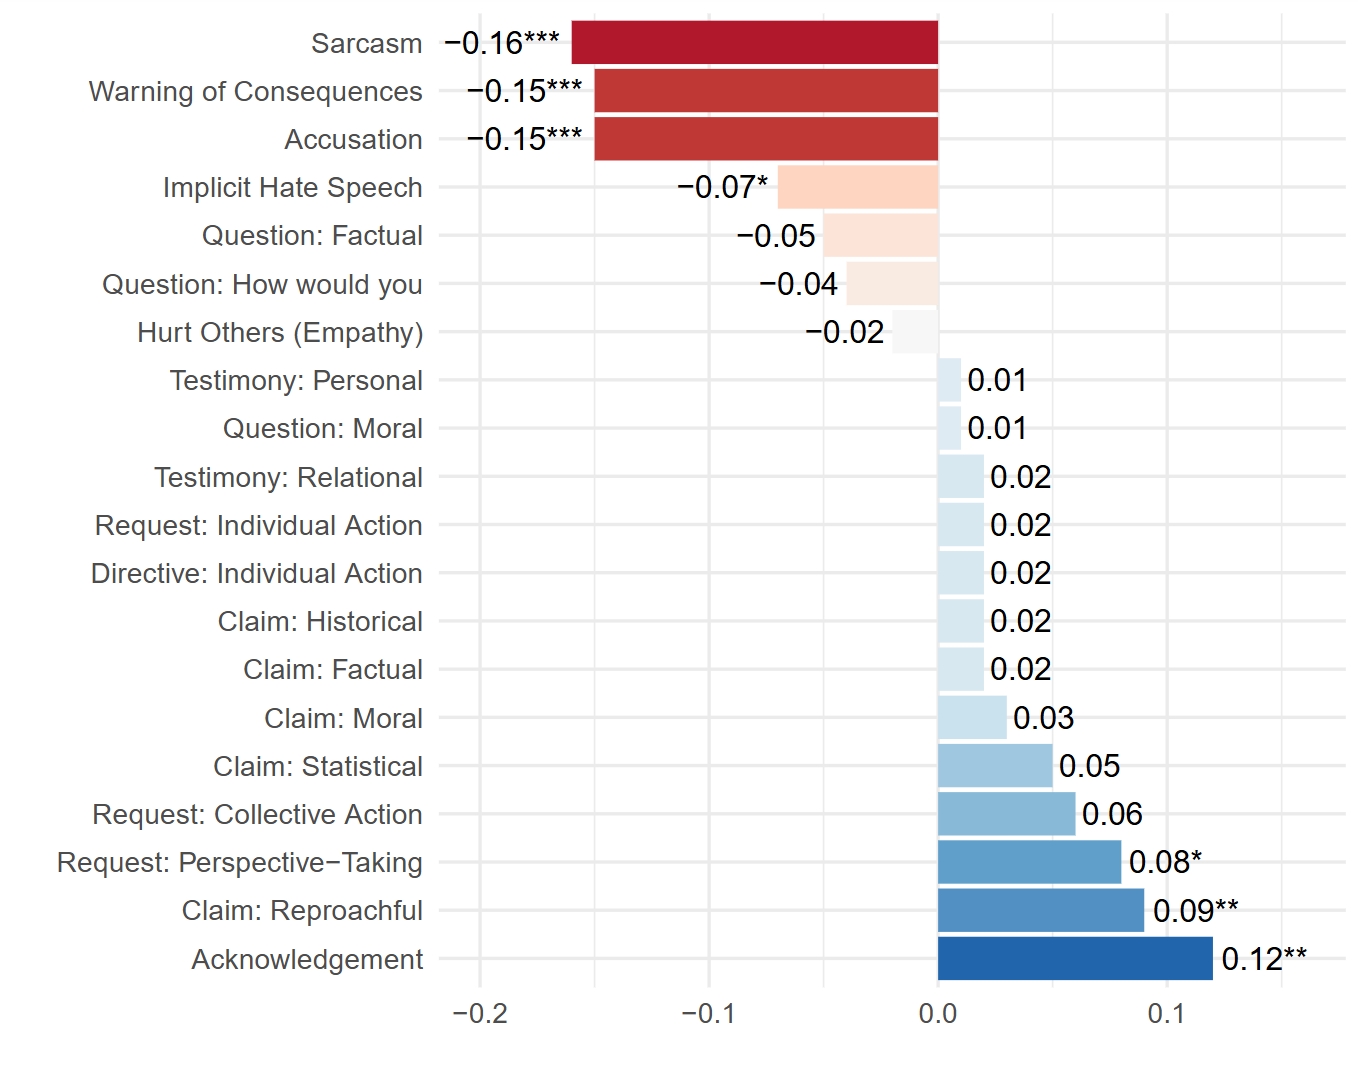Viewport: 1358px width, 1083px height.
Task: Click the "Question: Factual" axis label
Action: 312,236
